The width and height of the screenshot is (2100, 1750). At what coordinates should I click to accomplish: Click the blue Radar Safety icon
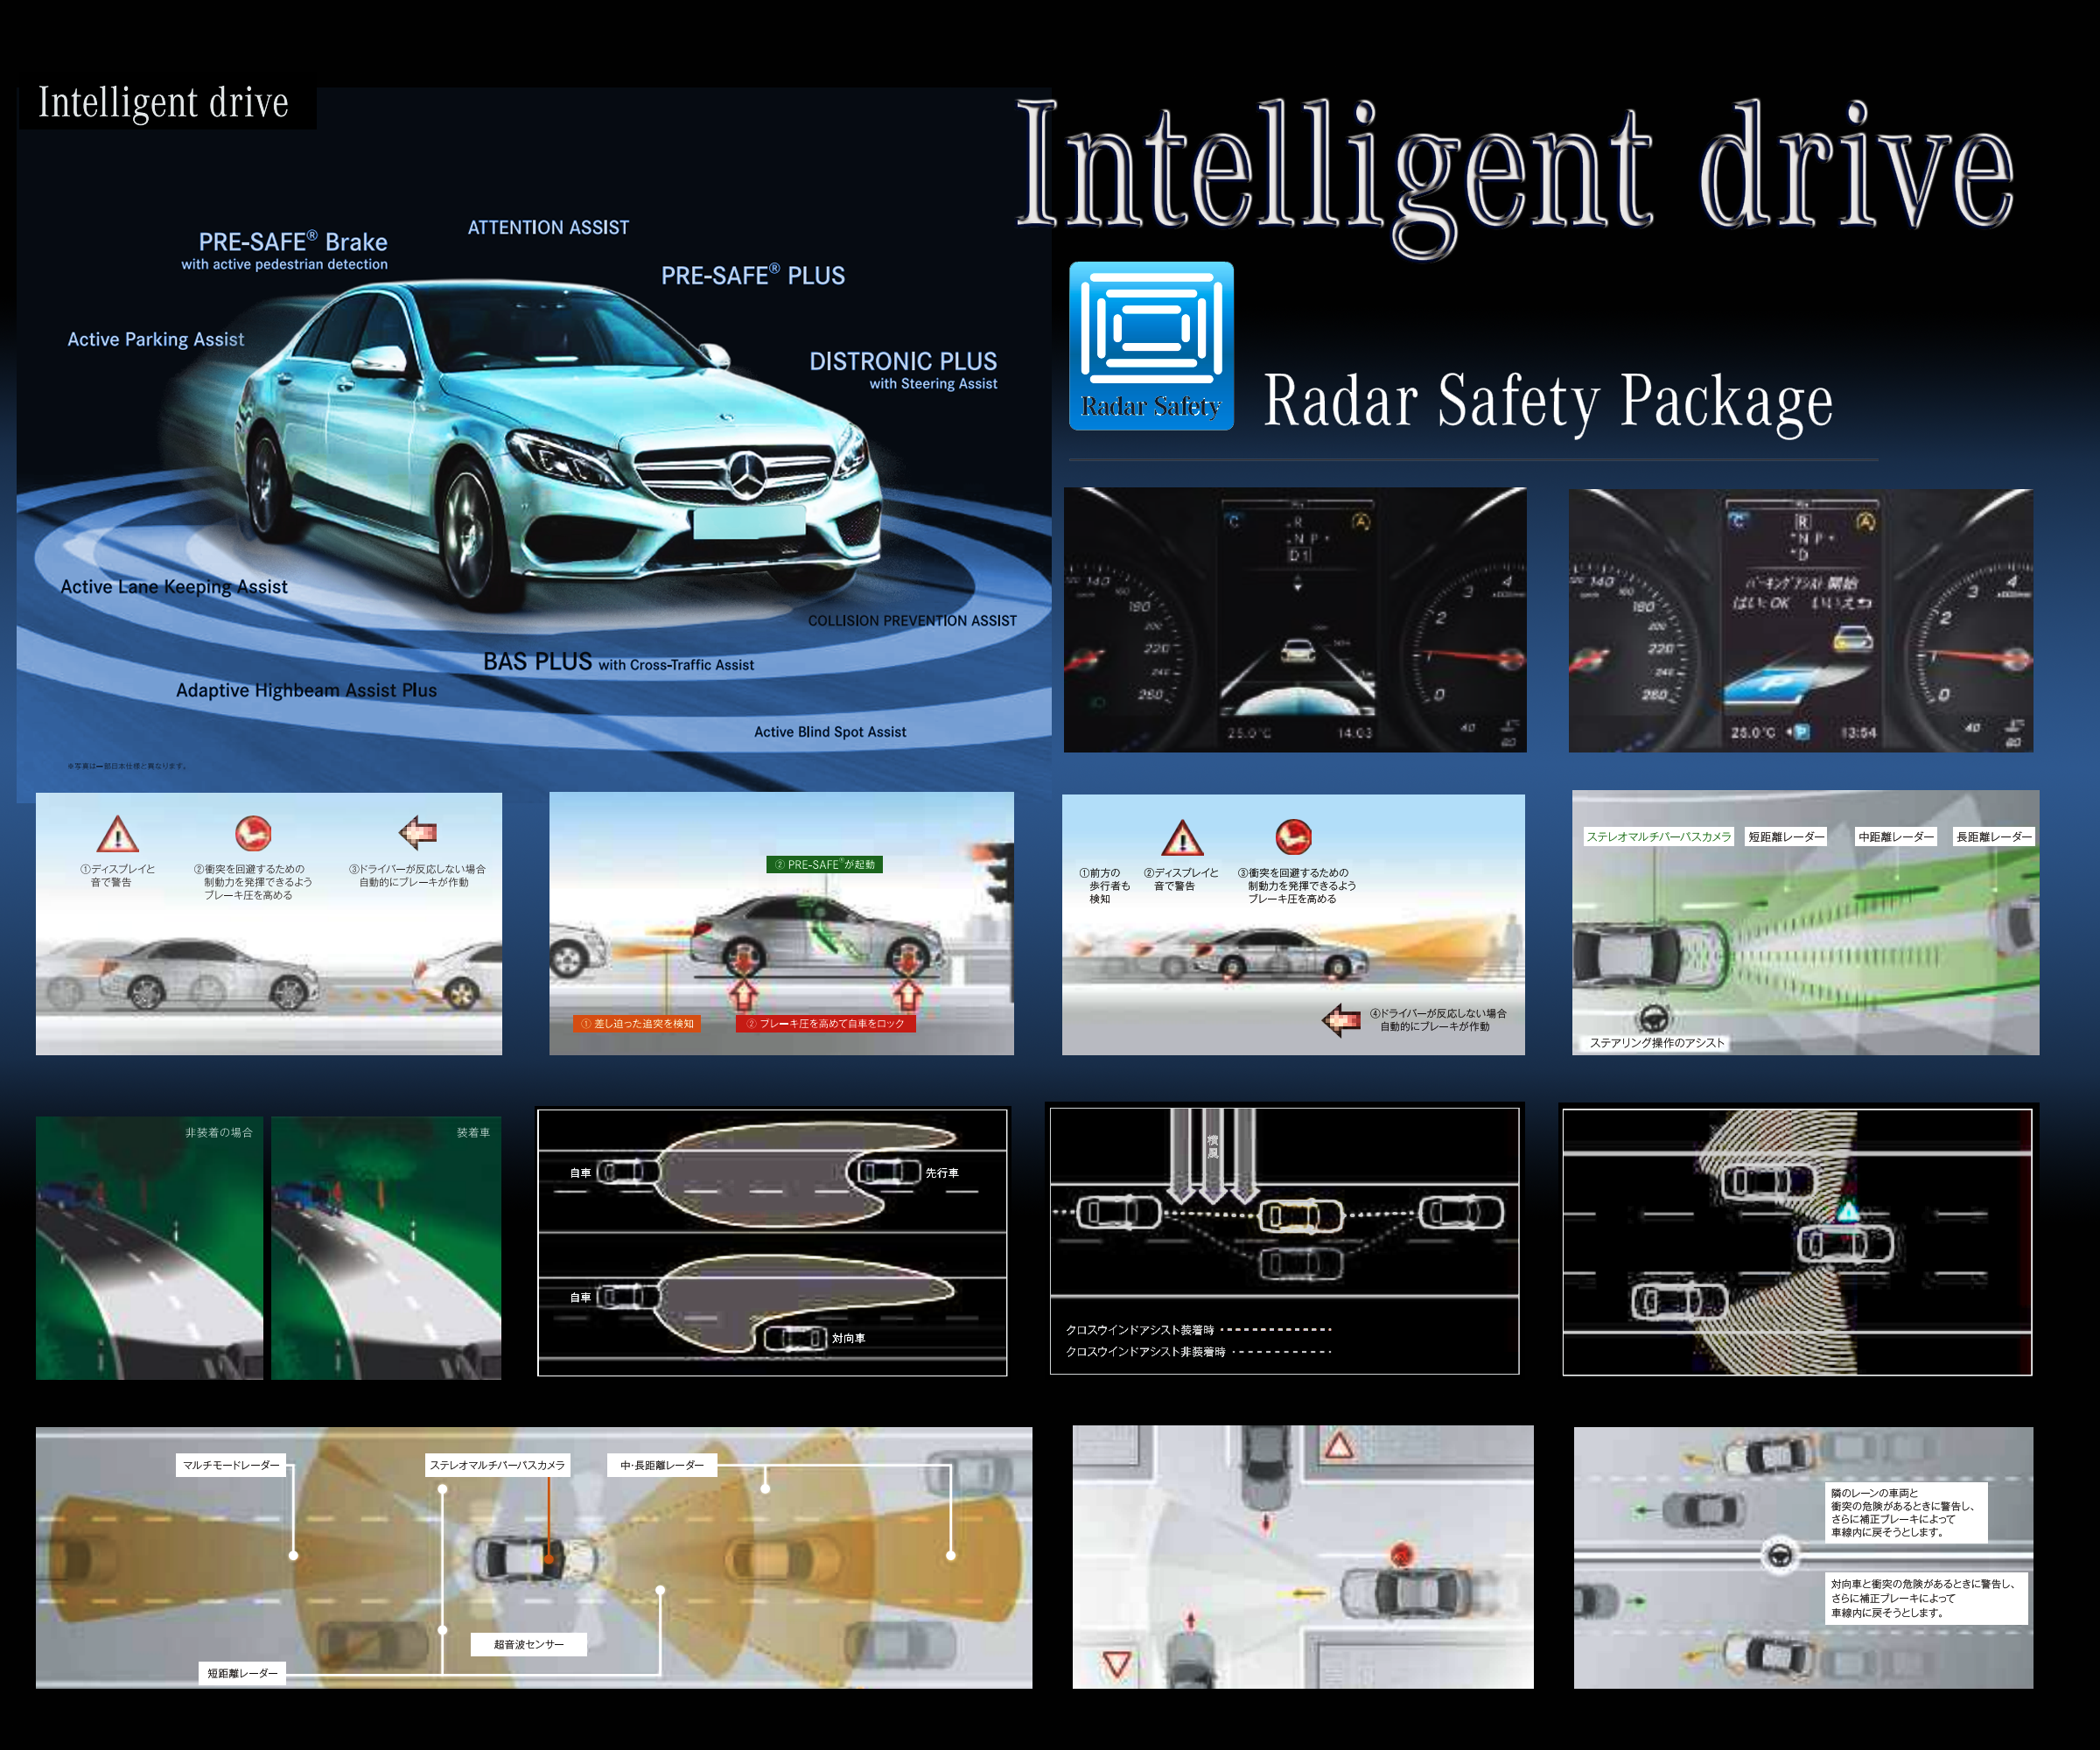click(x=1151, y=345)
